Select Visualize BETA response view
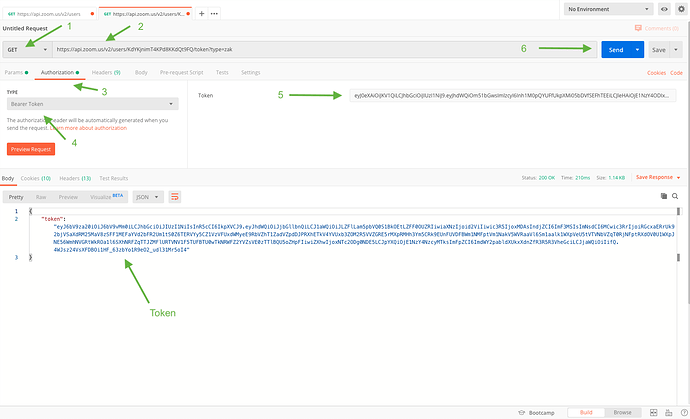This screenshot has width=690, height=419. tap(106, 197)
